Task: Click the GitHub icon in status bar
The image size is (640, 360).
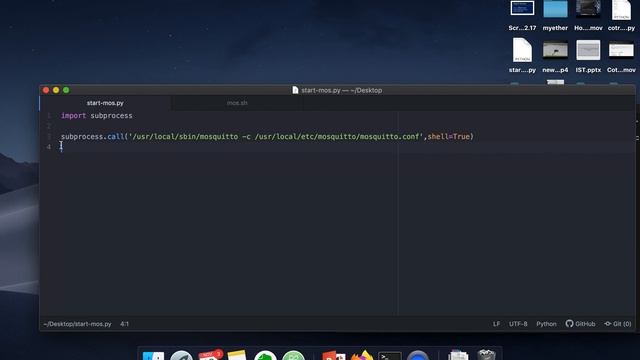Action: point(569,324)
